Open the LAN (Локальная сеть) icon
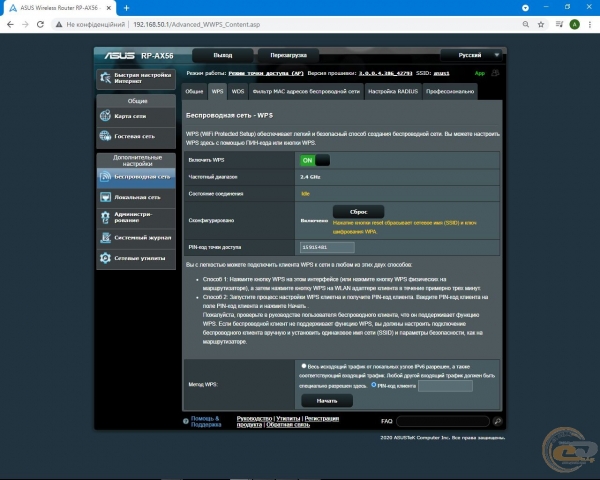 [105, 197]
